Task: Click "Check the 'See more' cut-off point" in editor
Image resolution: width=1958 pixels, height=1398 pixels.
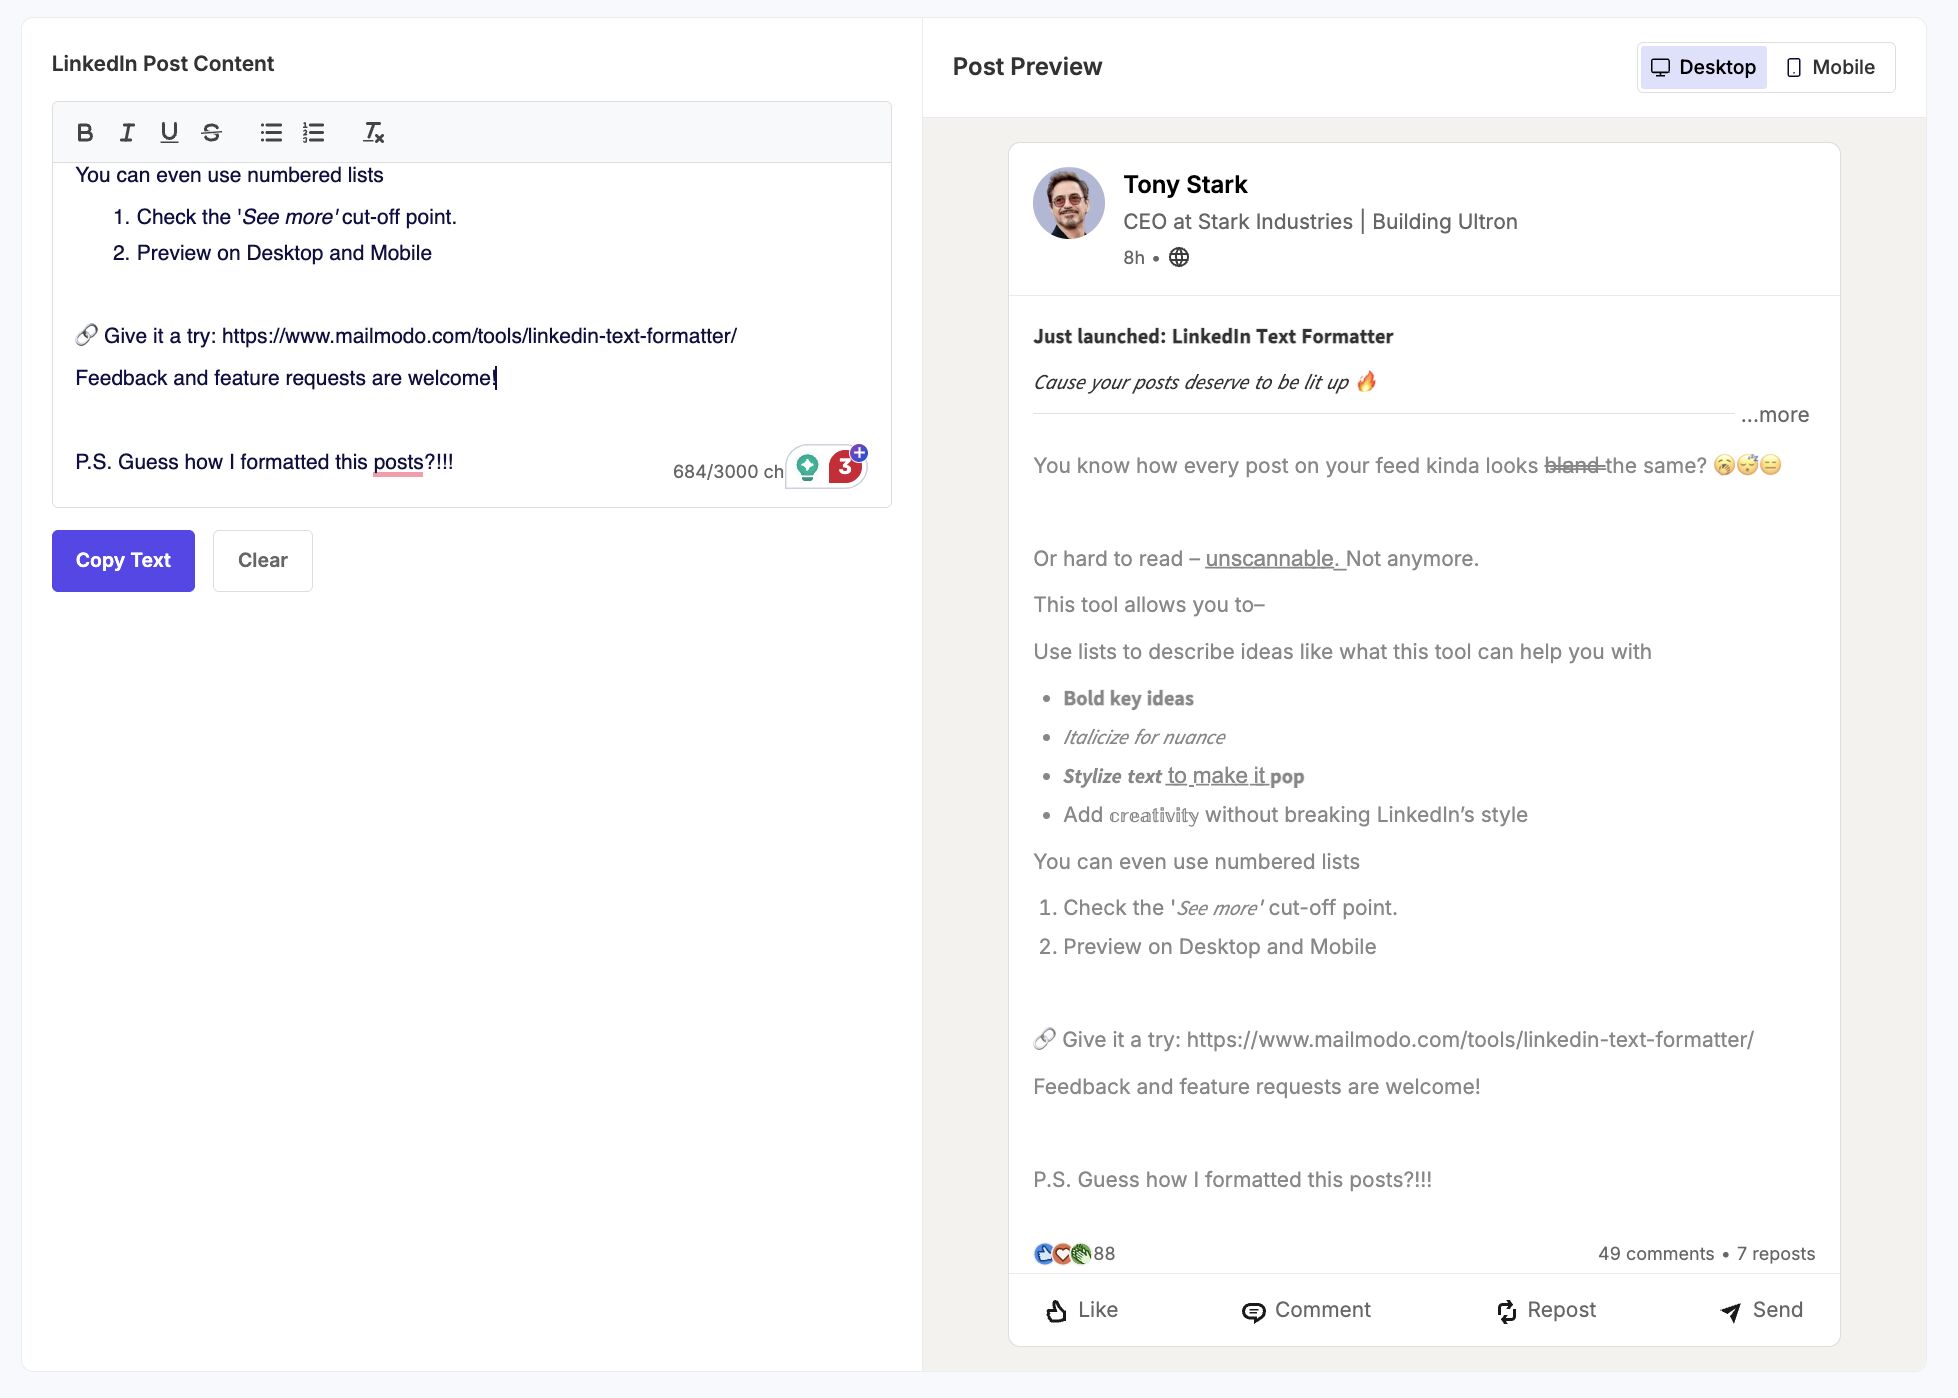Action: coord(297,217)
